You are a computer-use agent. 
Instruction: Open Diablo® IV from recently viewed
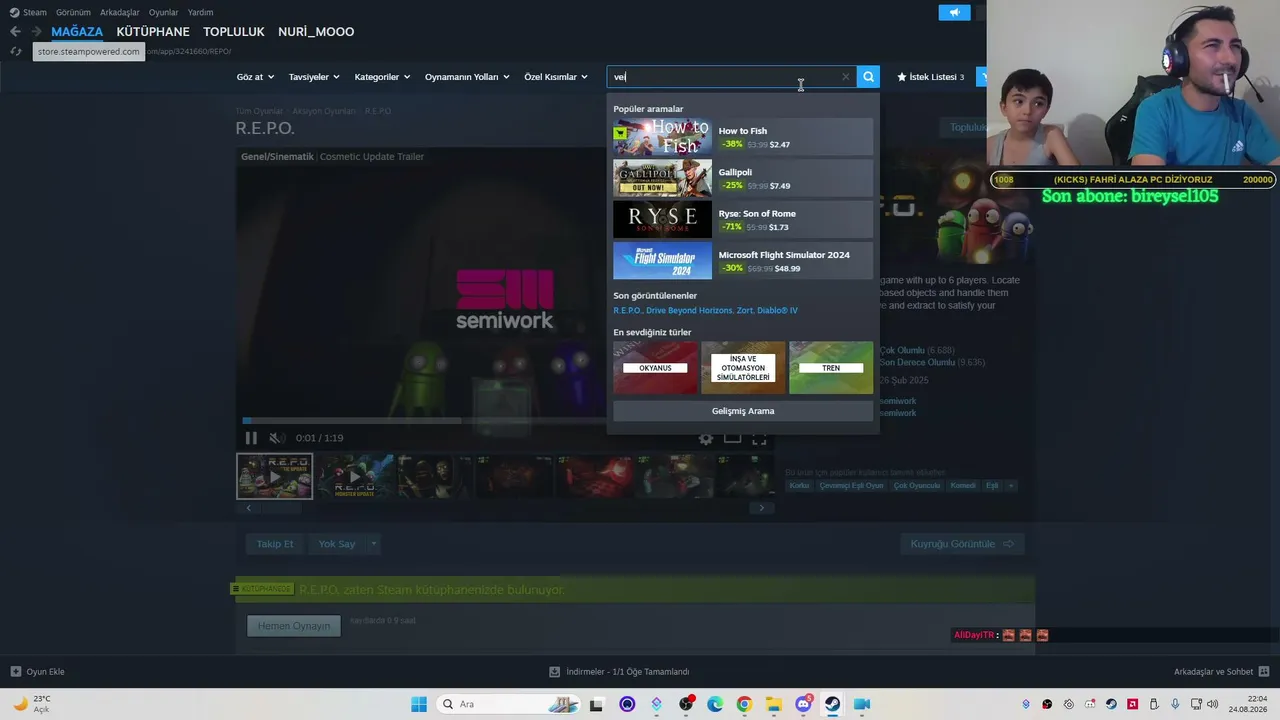[778, 311]
